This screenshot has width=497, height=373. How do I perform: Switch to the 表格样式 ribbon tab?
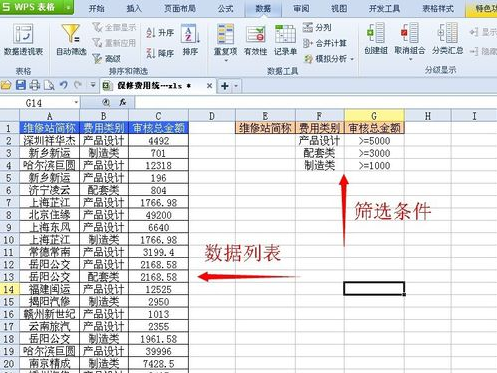[x=438, y=9]
